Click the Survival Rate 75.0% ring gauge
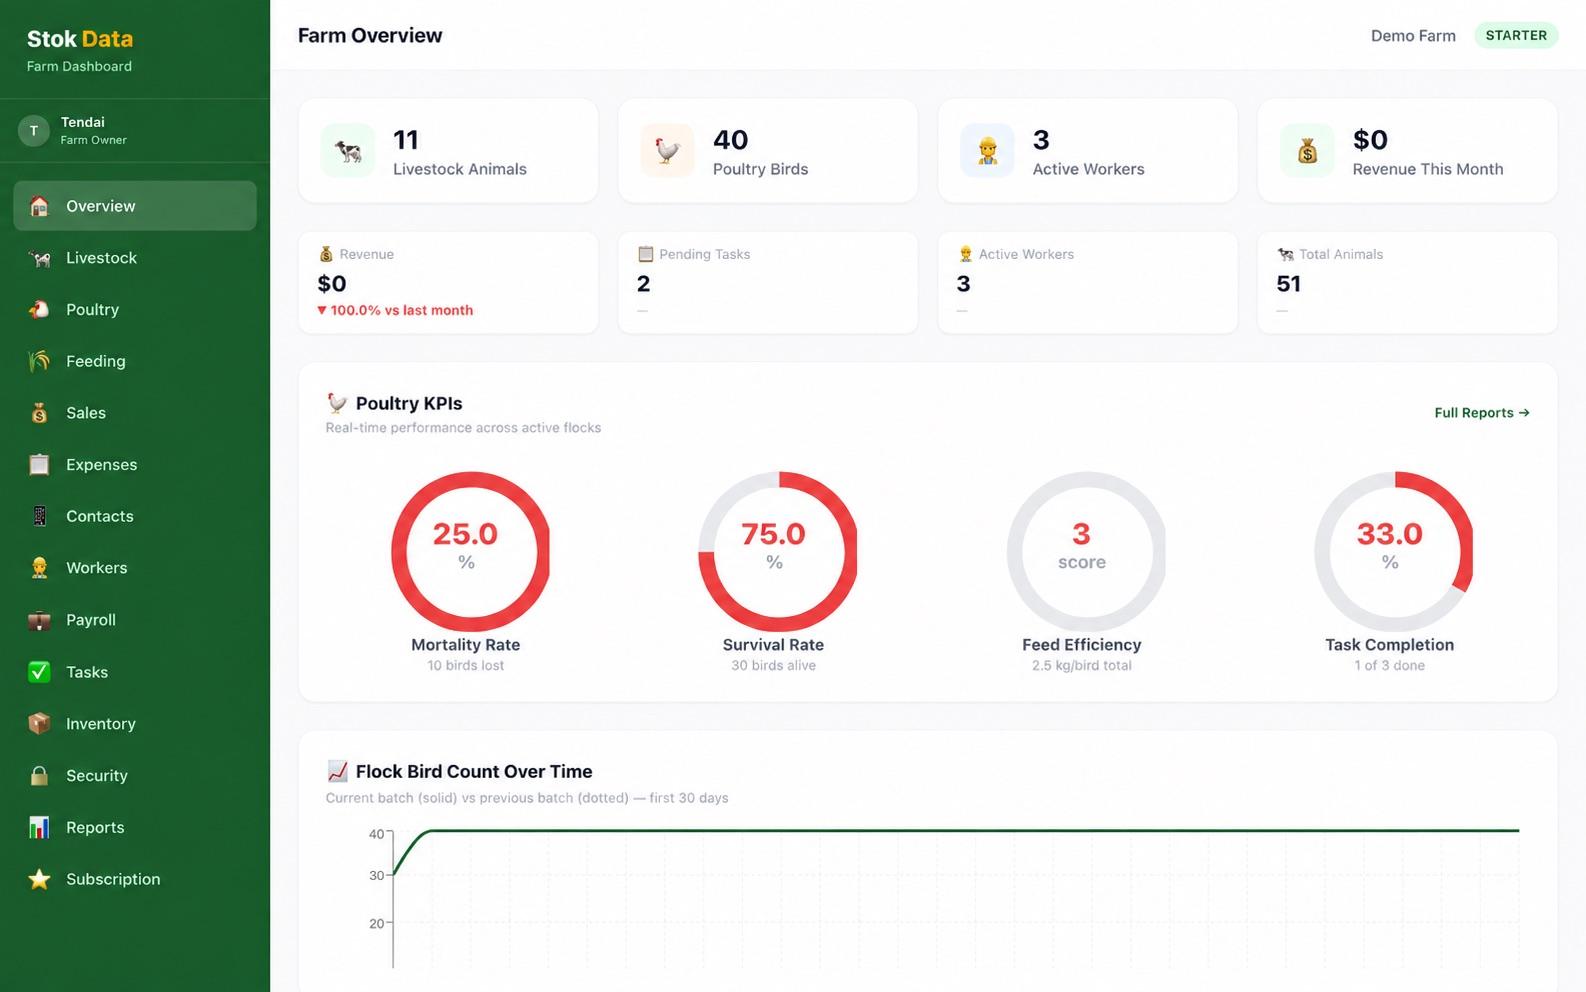This screenshot has width=1586, height=992. 777,551
